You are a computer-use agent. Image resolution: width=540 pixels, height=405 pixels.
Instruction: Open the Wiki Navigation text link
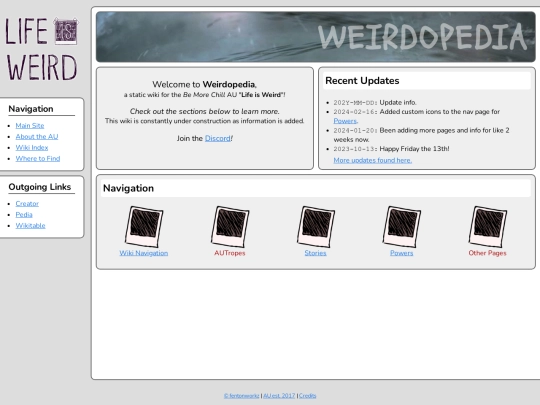[144, 253]
